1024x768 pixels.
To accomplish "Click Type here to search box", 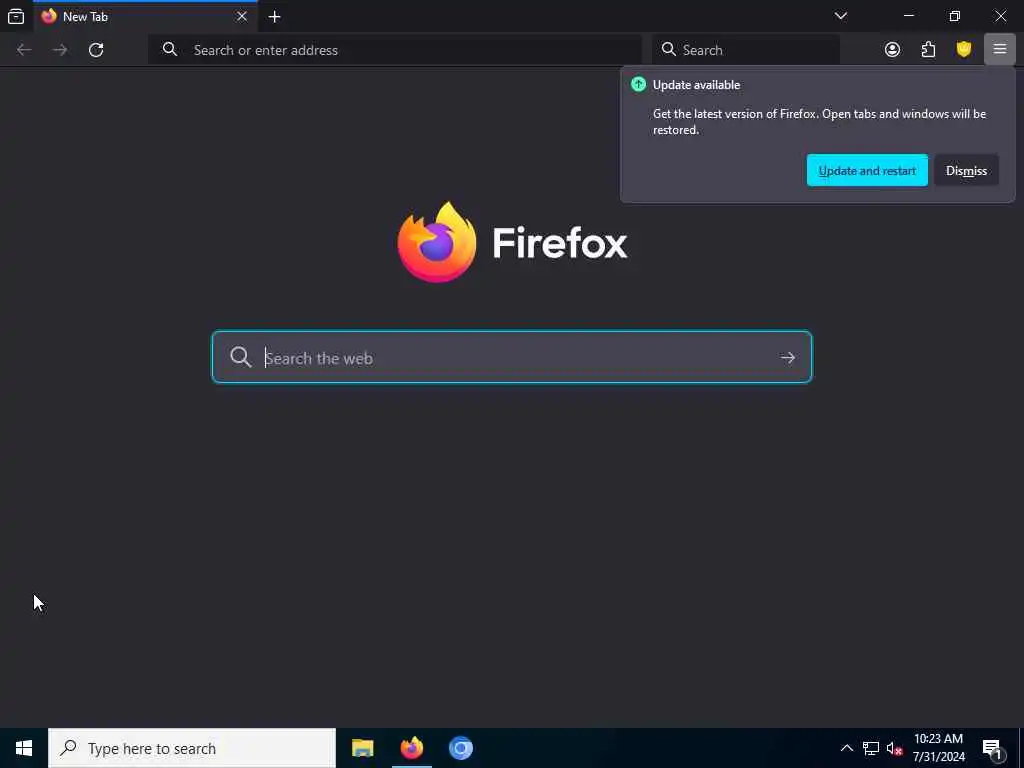I will tap(192, 748).
